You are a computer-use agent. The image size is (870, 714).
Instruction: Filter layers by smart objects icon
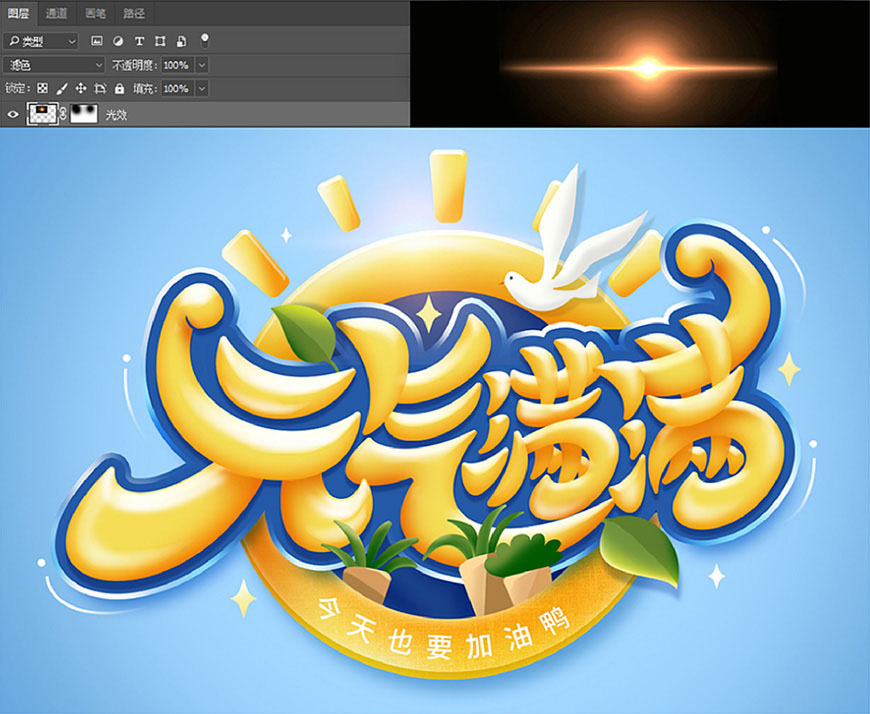[x=181, y=41]
